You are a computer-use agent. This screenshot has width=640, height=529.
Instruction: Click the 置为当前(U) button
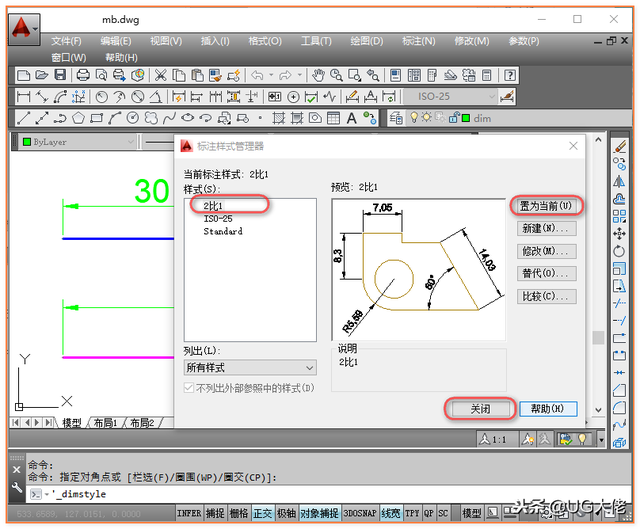[x=546, y=206]
